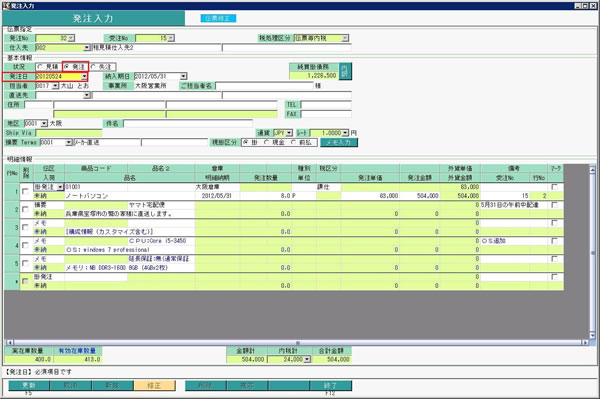Click the 有効在庫数量 label
This screenshot has width=600, height=399.
pyautogui.click(x=78, y=350)
